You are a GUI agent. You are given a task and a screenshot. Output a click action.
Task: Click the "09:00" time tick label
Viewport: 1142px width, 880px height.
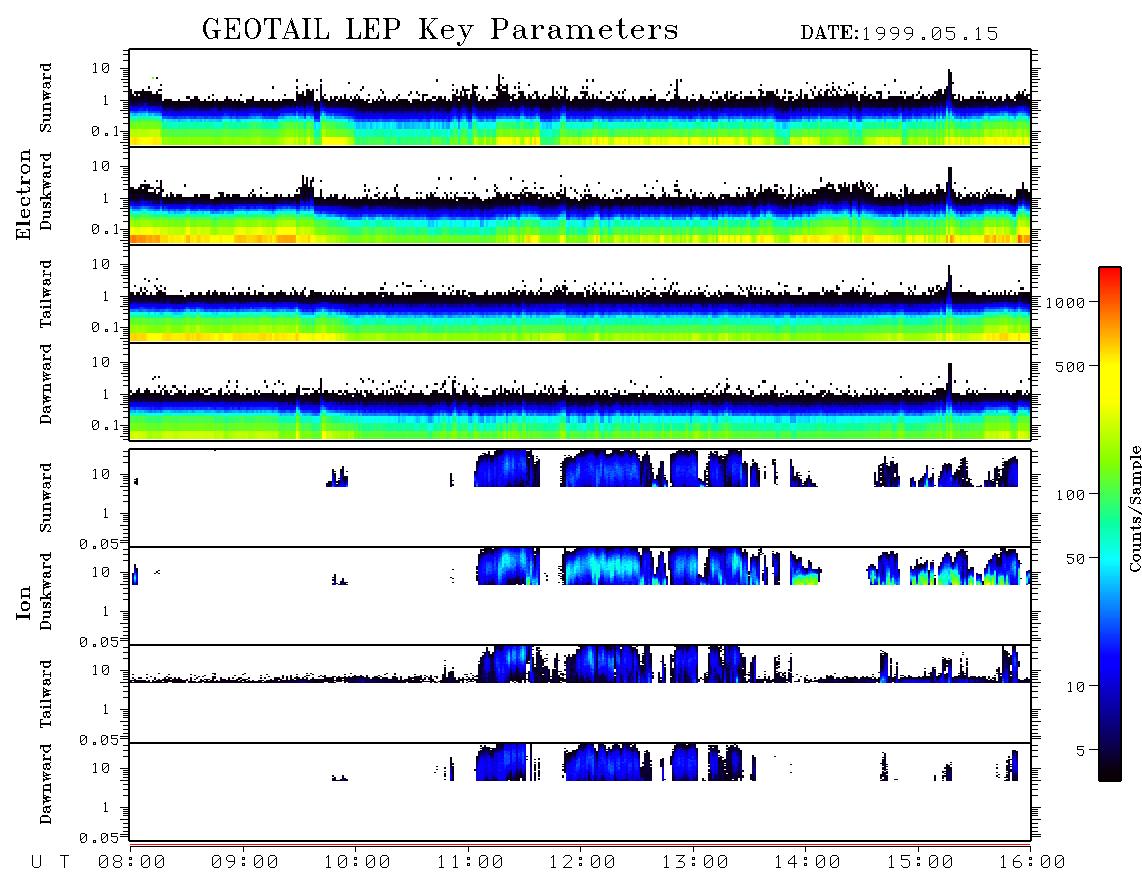(245, 862)
